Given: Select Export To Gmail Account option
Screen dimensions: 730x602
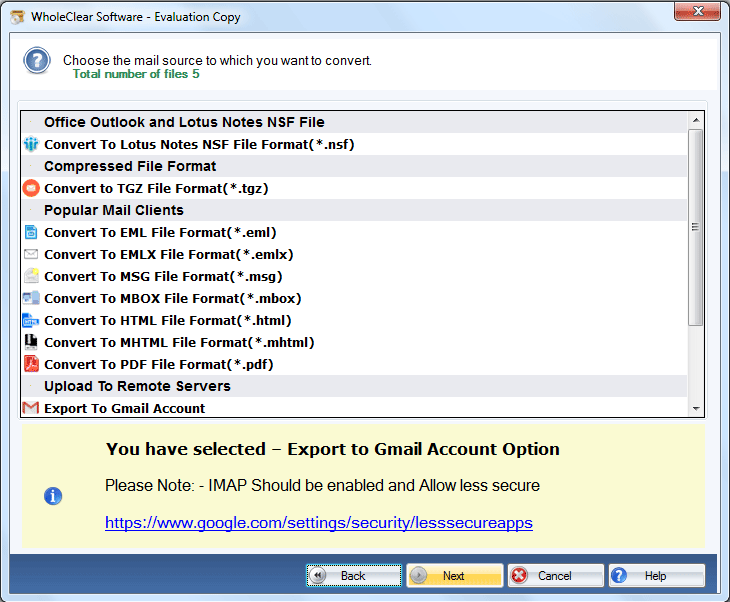Looking at the screenshot, I should [x=354, y=408].
